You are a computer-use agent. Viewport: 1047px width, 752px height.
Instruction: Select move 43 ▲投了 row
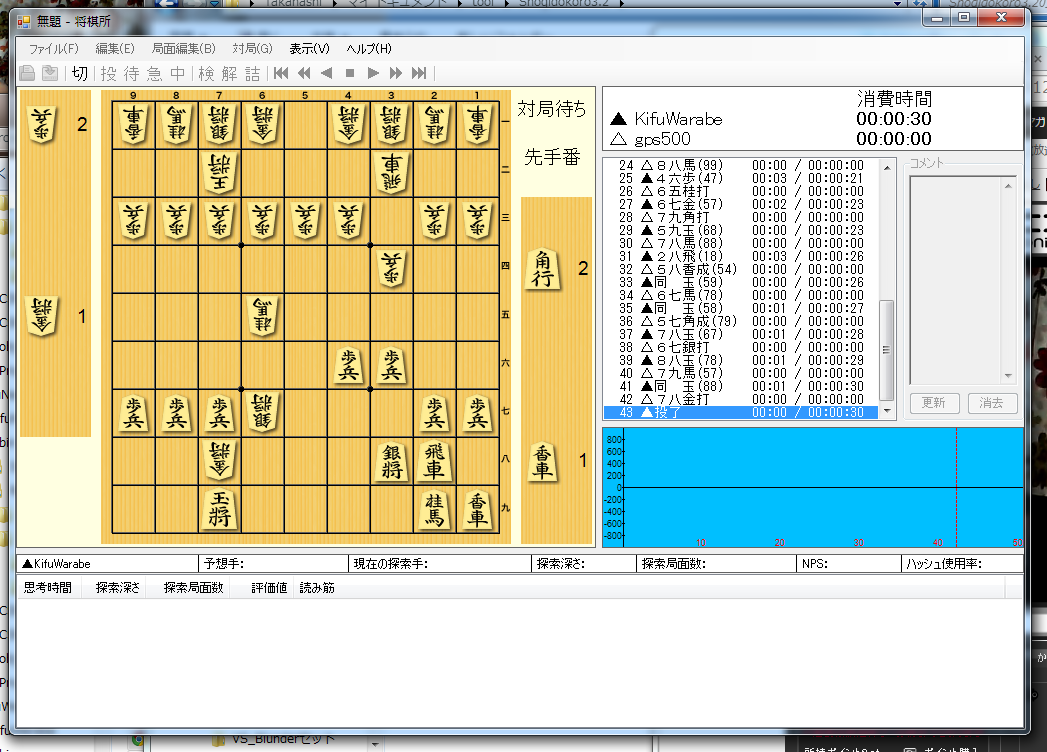click(x=741, y=412)
